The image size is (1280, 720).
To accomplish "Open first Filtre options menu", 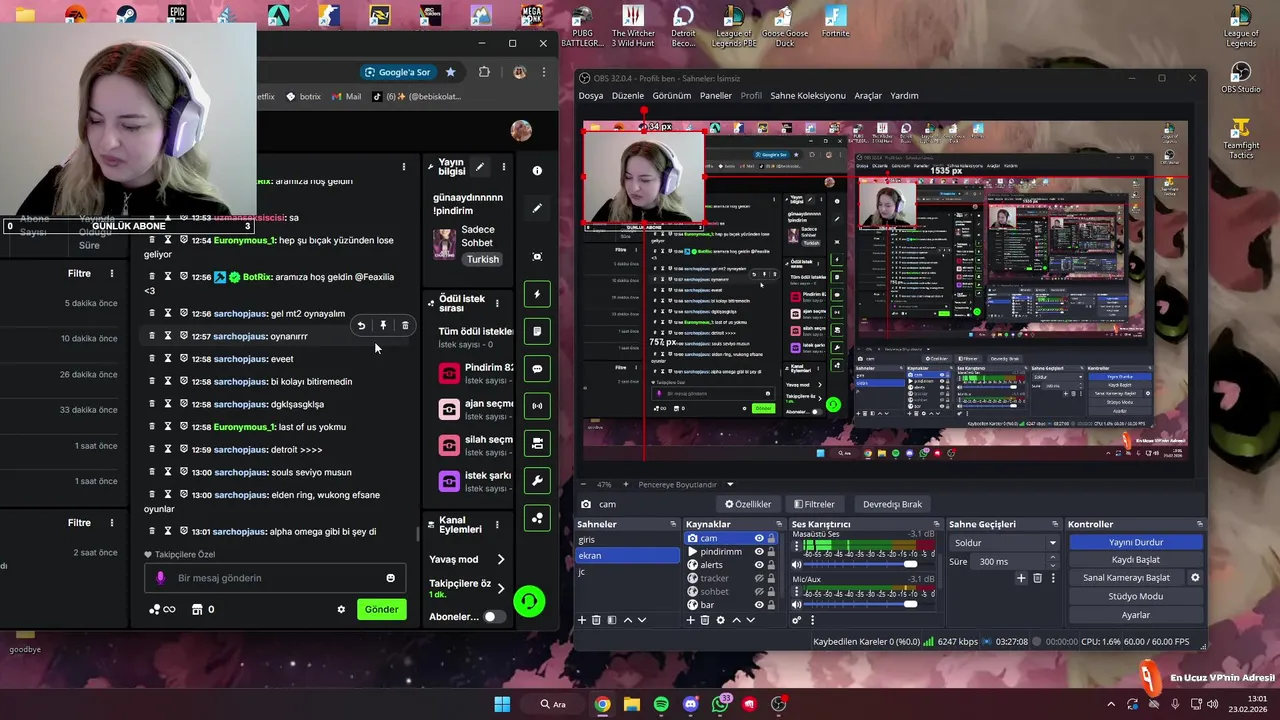I will pos(112,273).
